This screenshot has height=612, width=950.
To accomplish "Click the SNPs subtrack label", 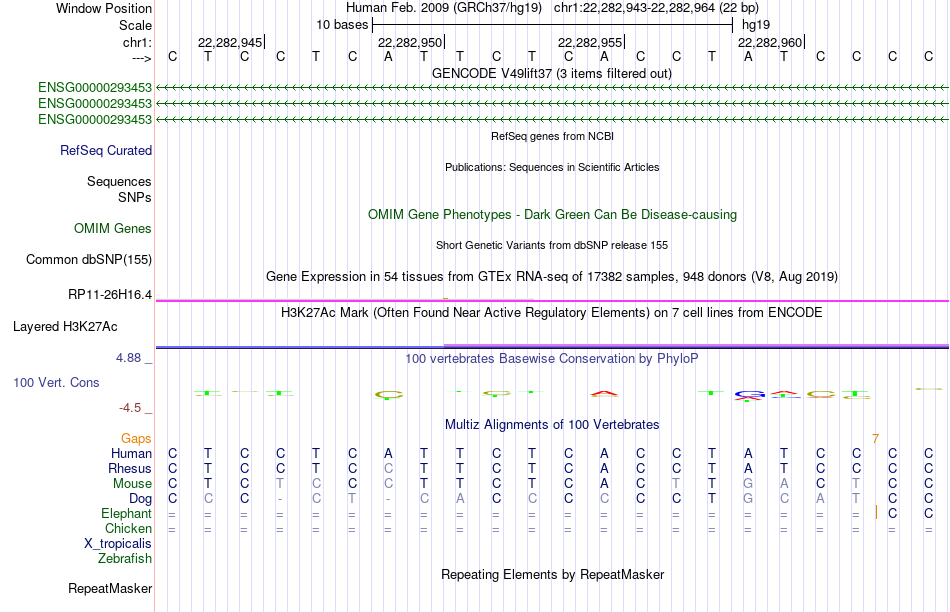I will pyautogui.click(x=135, y=198).
